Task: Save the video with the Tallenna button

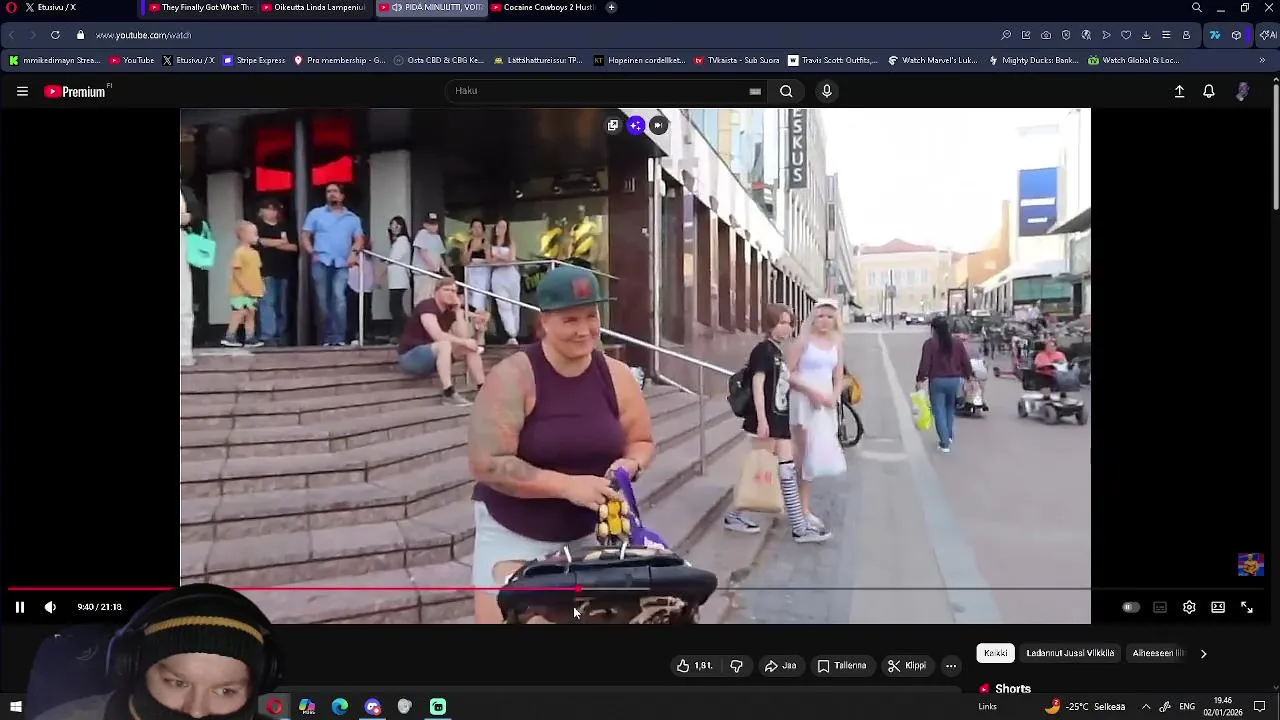Action: pos(842,666)
